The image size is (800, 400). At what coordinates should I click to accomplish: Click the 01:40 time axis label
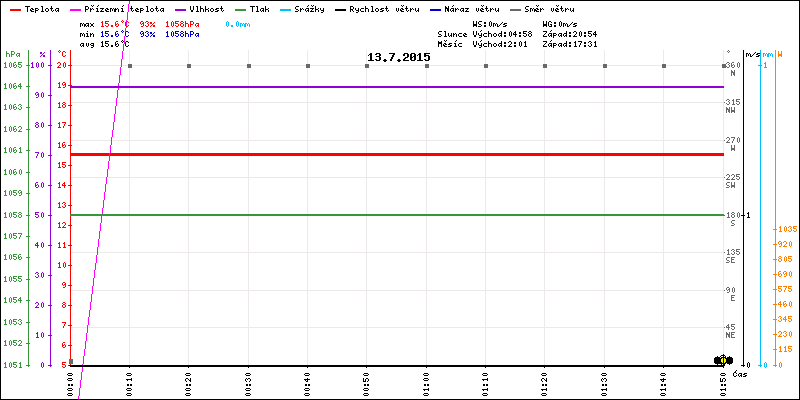coord(663,383)
